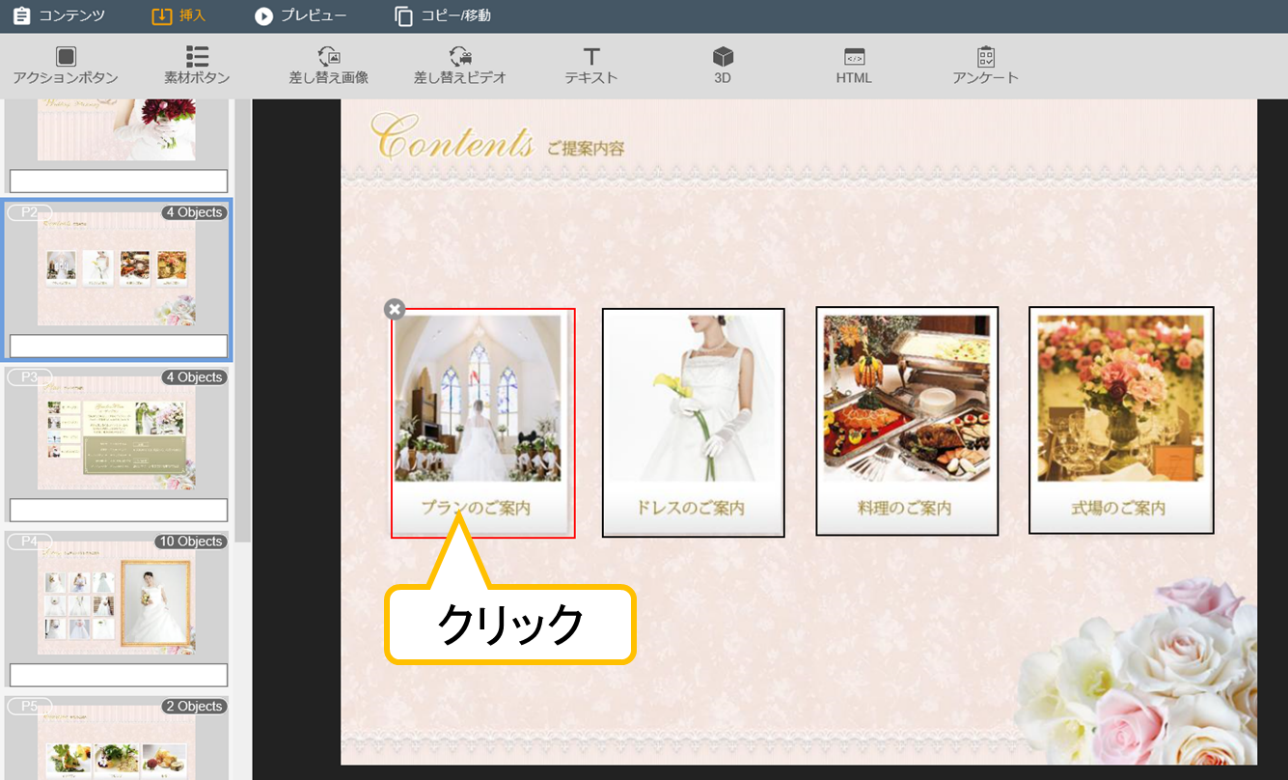Image resolution: width=1288 pixels, height=780 pixels.
Task: Select the 素材ボタン insert tool
Action: tap(197, 65)
